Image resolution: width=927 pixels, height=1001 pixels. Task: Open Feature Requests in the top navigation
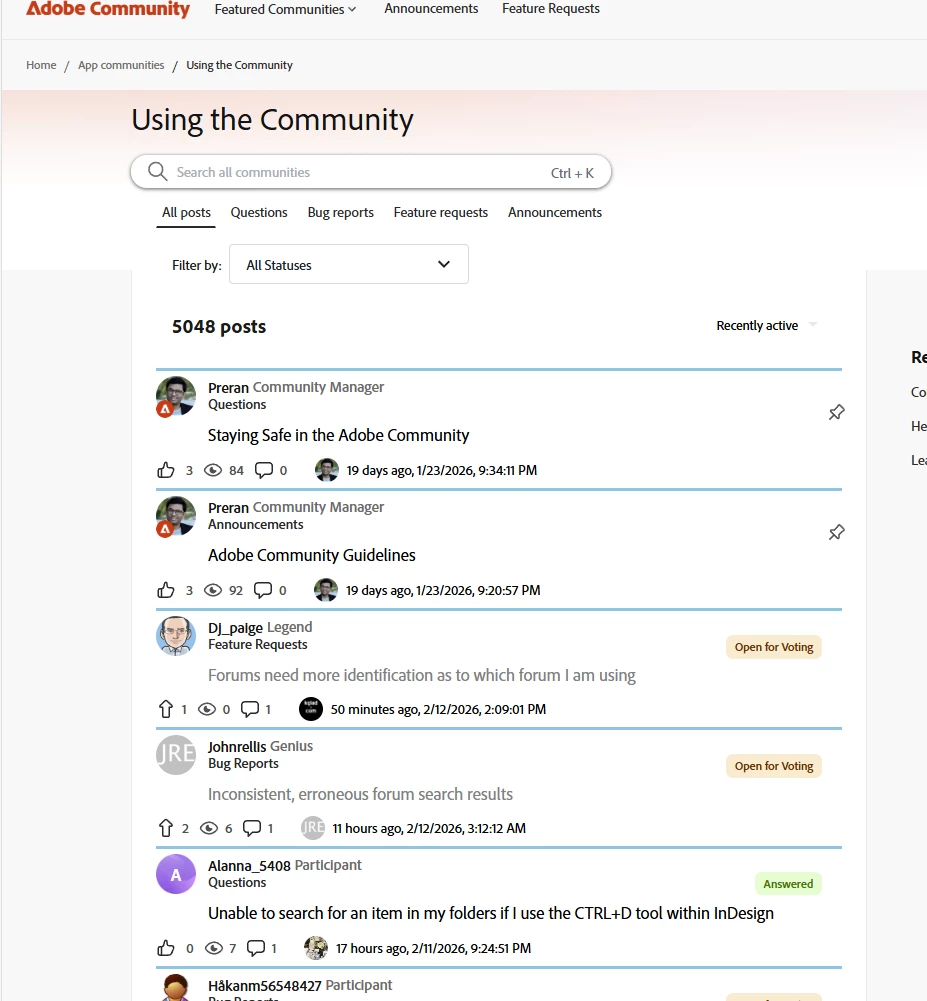[550, 9]
